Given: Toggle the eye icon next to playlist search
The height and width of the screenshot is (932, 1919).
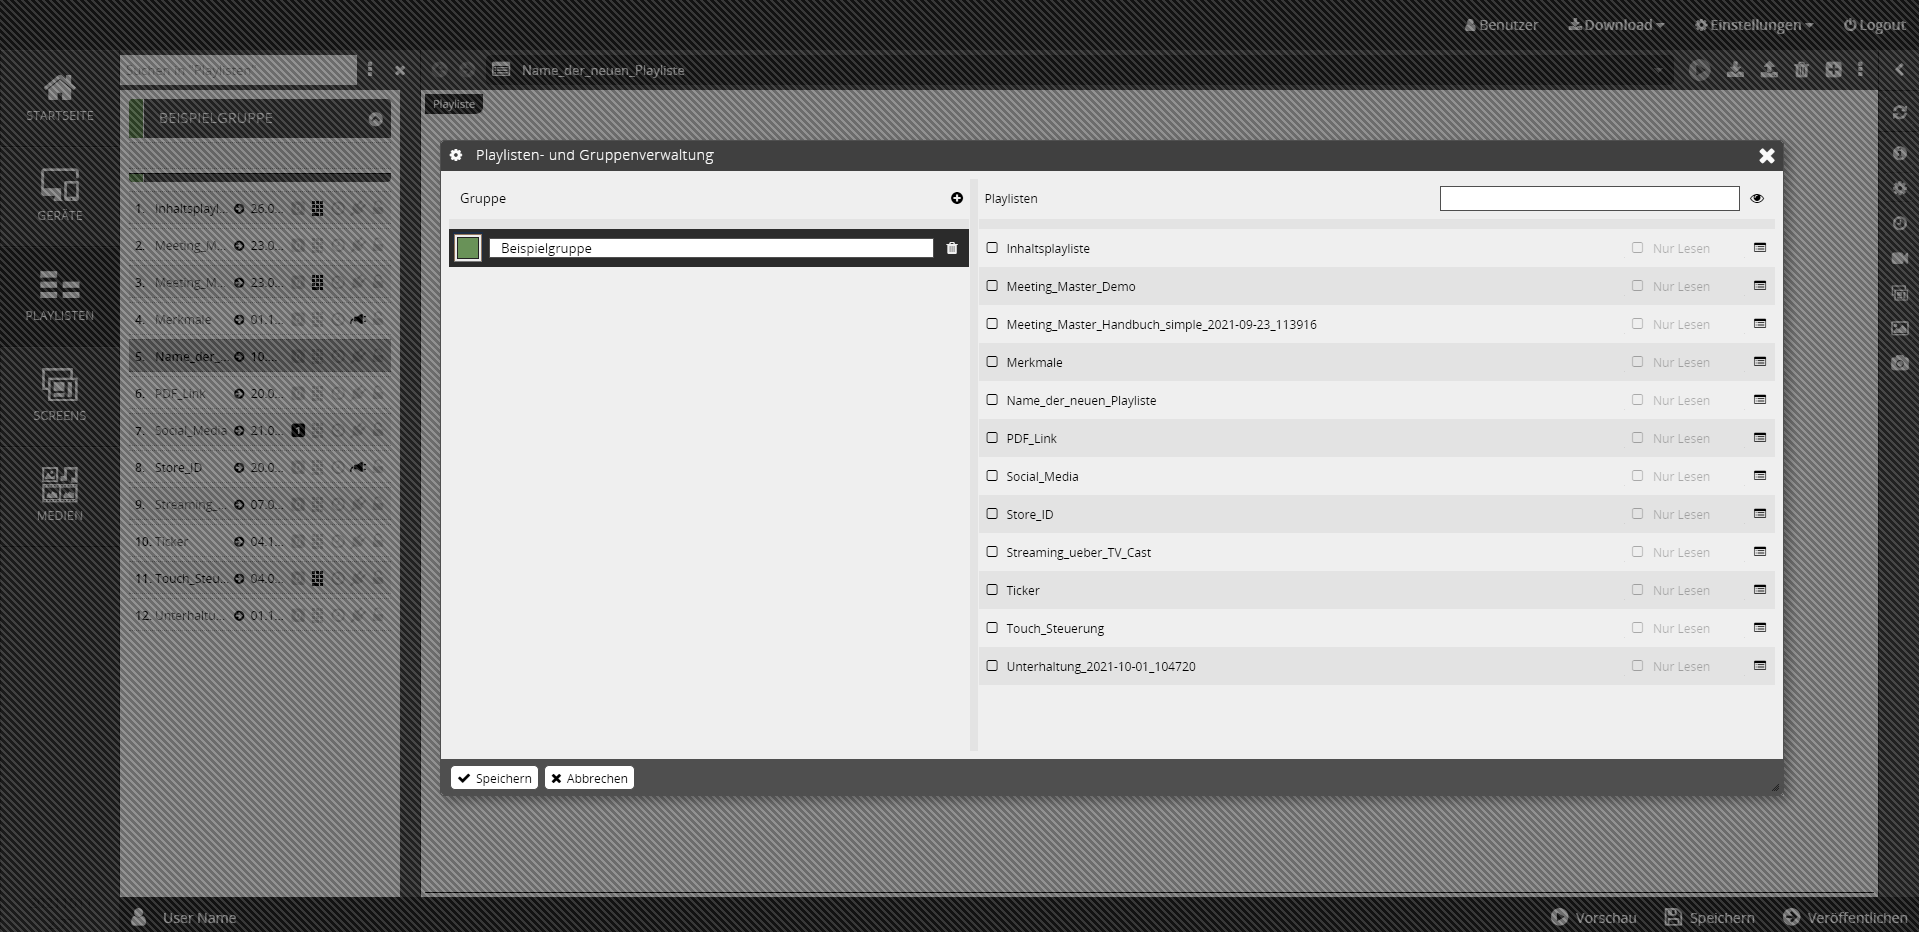Looking at the screenshot, I should coord(1757,199).
